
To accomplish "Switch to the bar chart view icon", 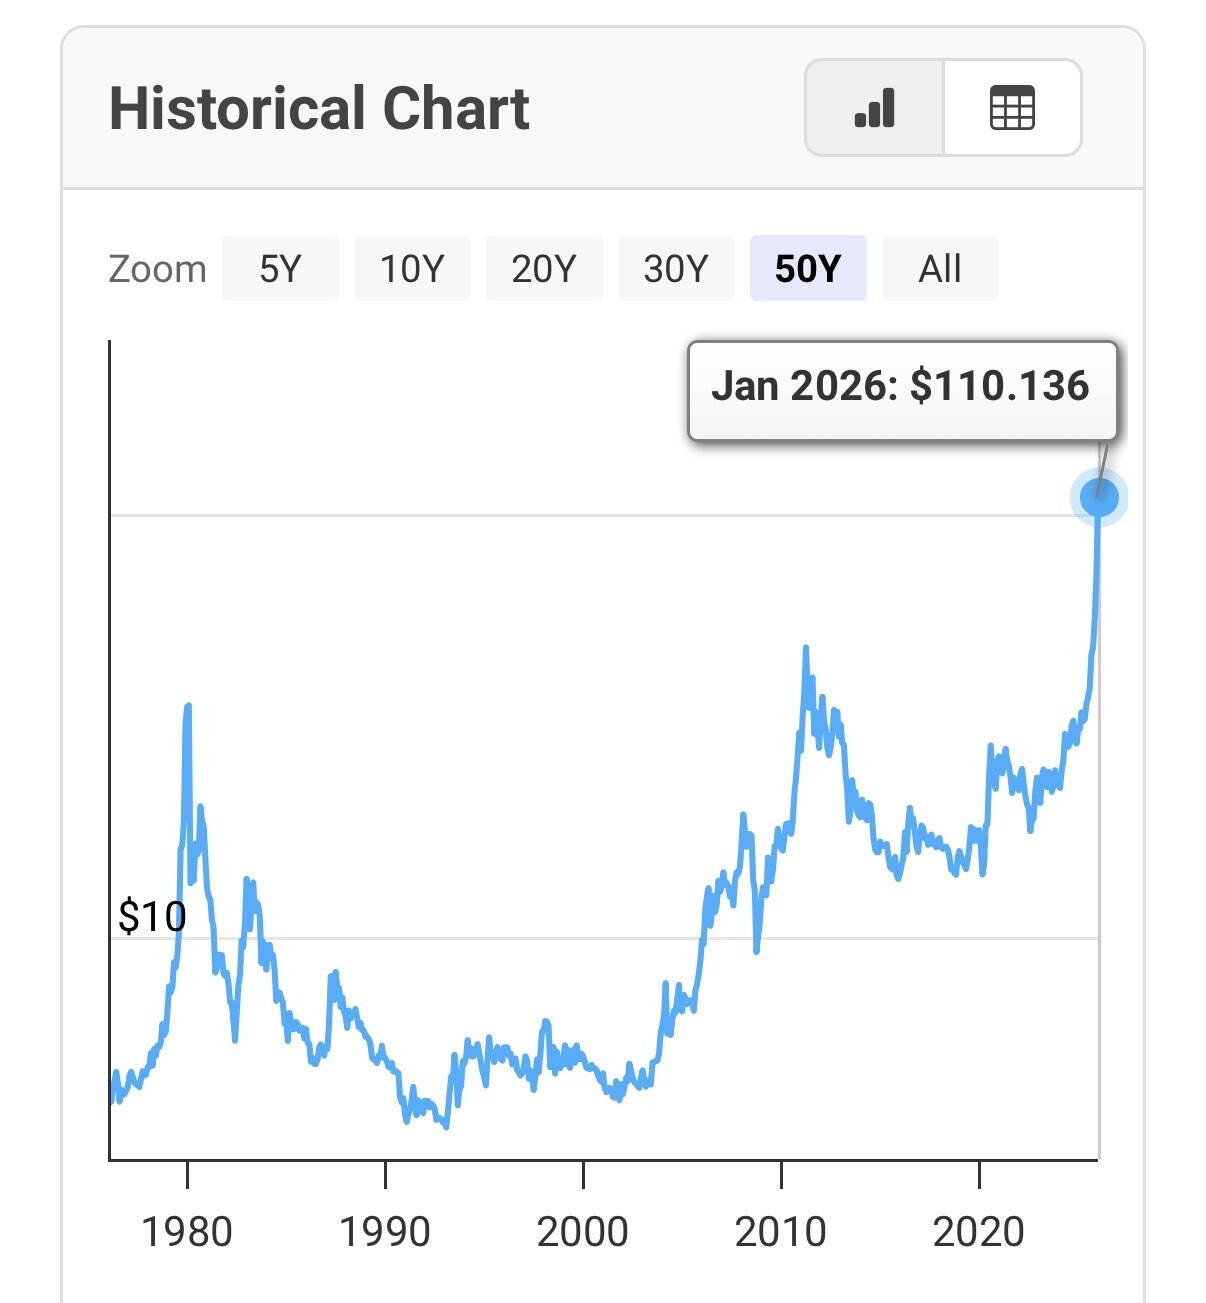I will point(874,108).
